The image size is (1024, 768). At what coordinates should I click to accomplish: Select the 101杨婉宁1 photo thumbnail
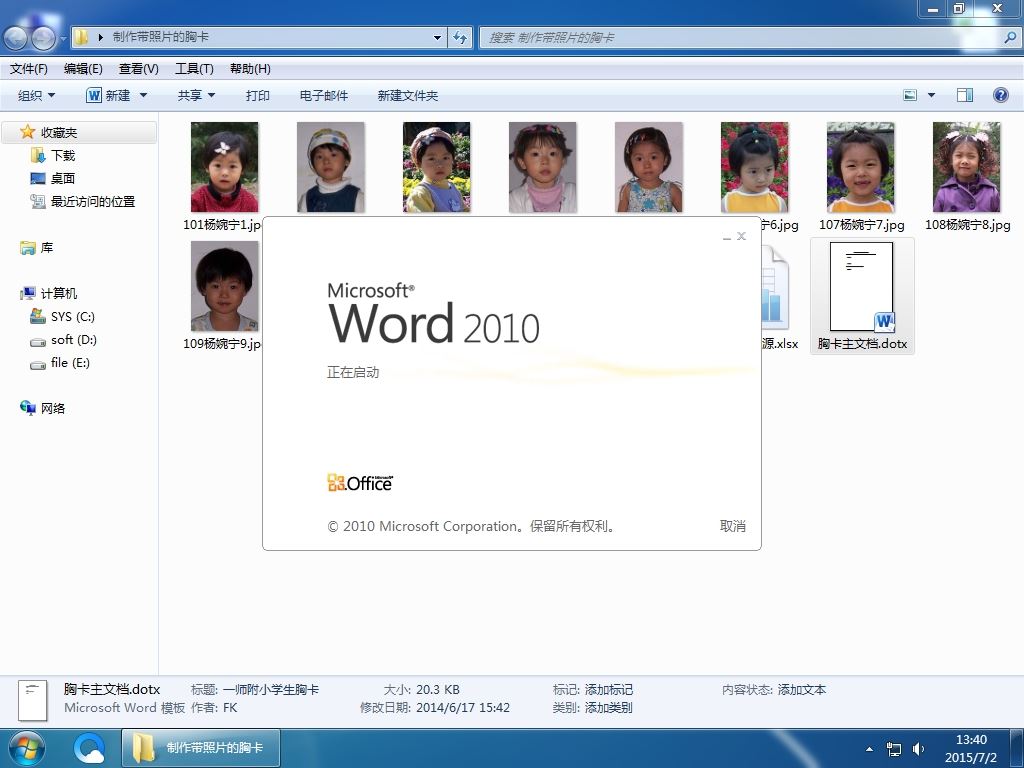pyautogui.click(x=224, y=167)
